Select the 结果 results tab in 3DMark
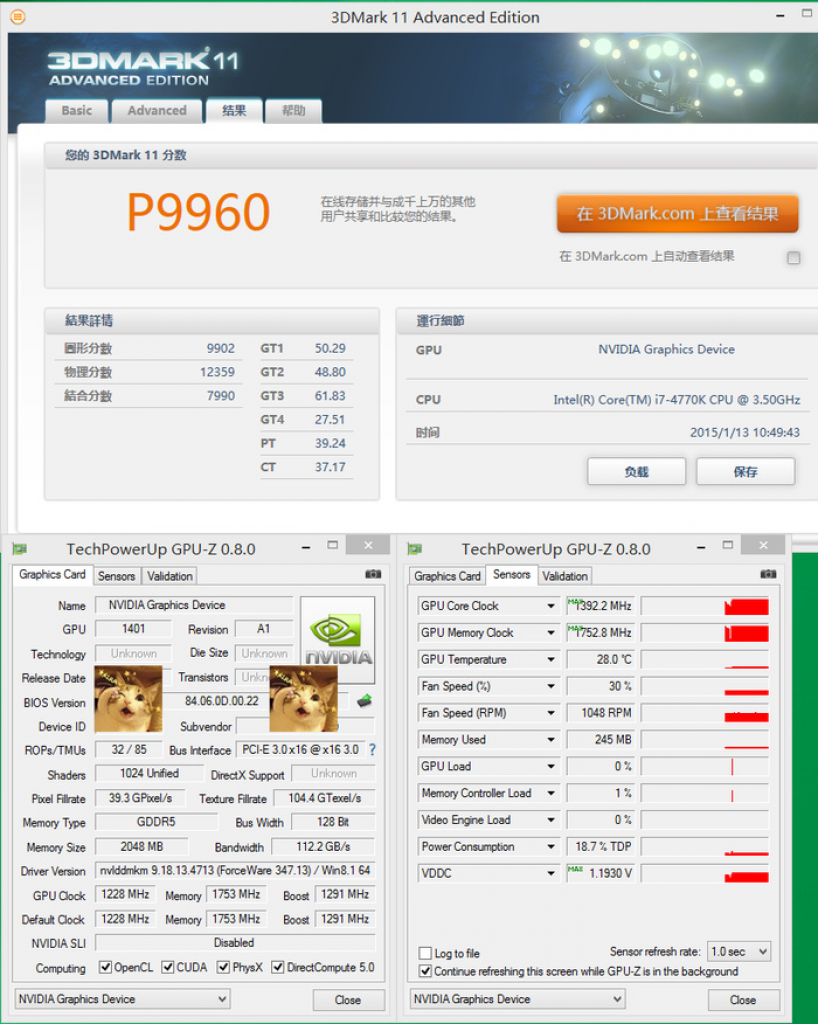This screenshot has width=818, height=1024. click(x=234, y=110)
